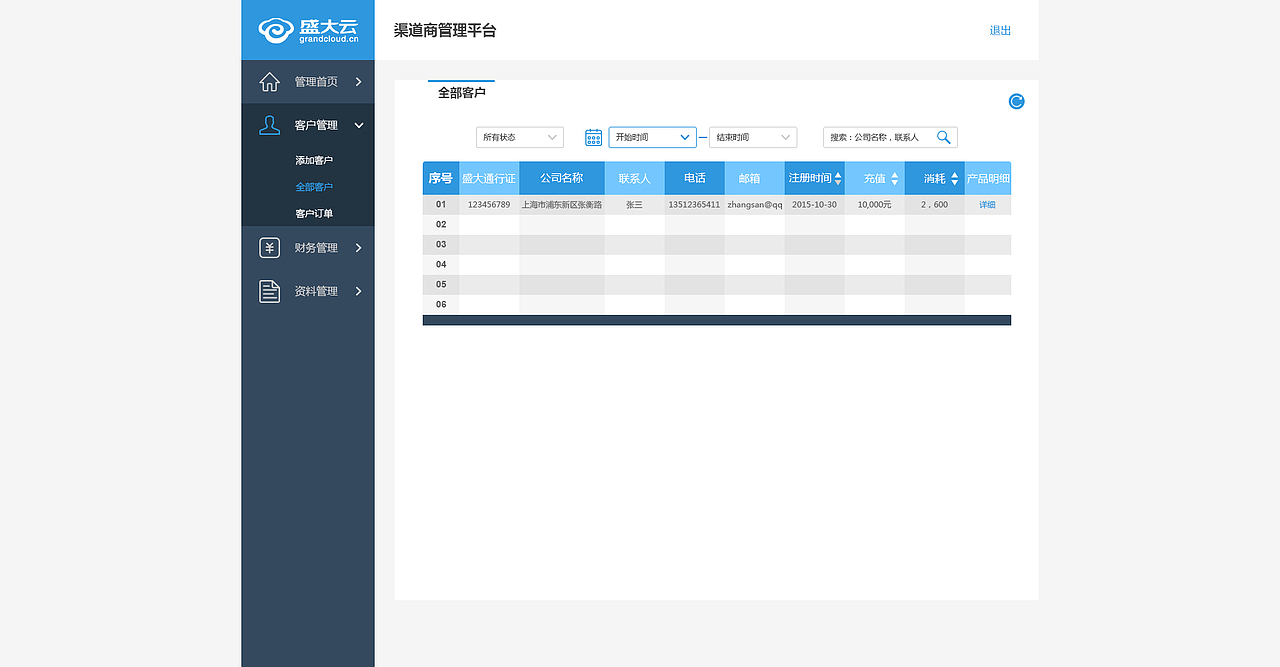Click the blue refresh icon
The width and height of the screenshot is (1280, 667).
[x=1016, y=101]
